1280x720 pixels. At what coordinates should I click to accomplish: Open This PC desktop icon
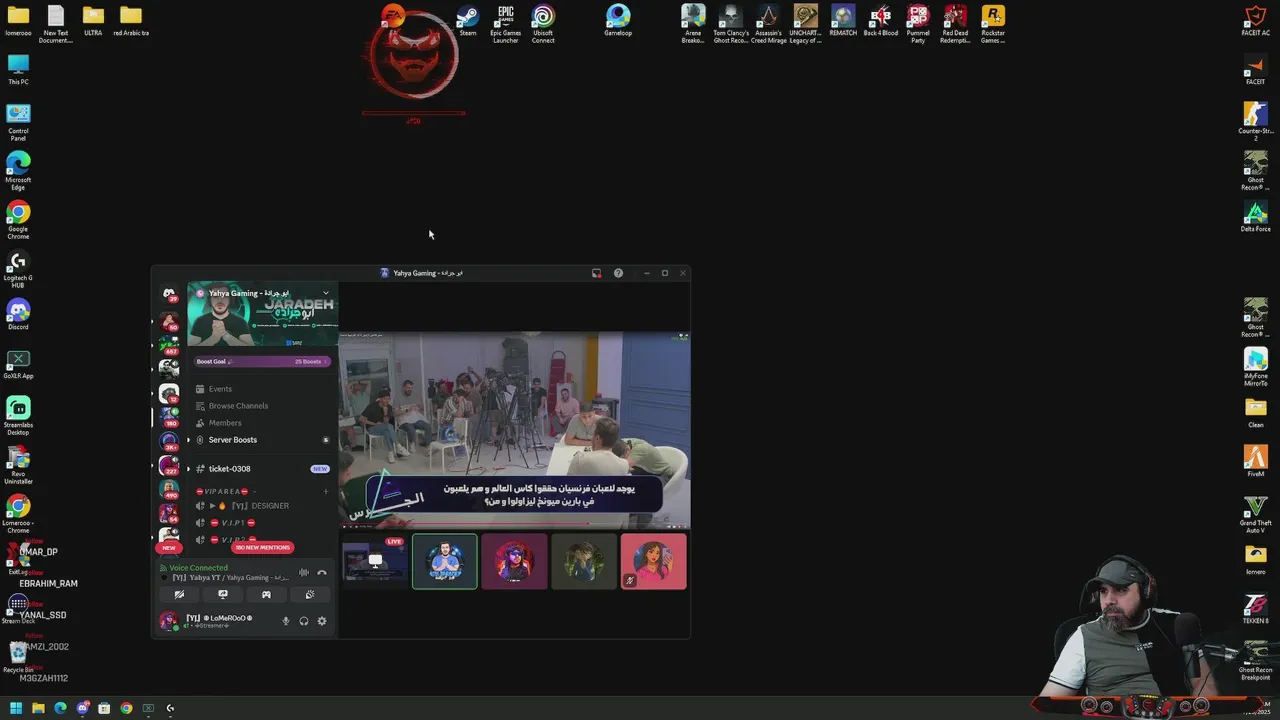18,70
